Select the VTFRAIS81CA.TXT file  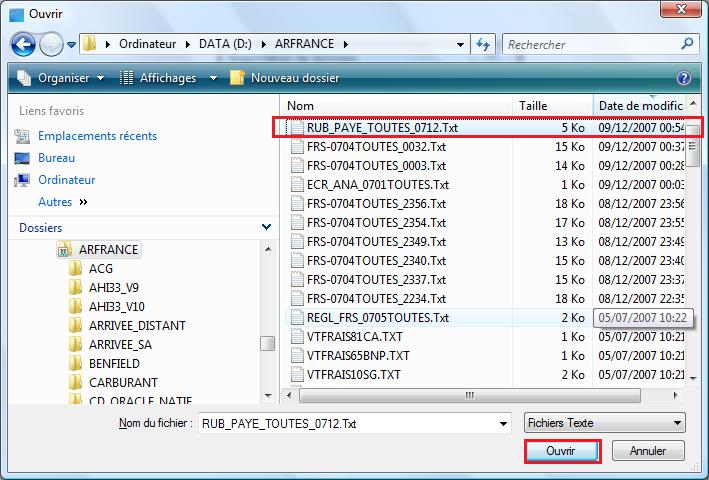tap(354, 336)
